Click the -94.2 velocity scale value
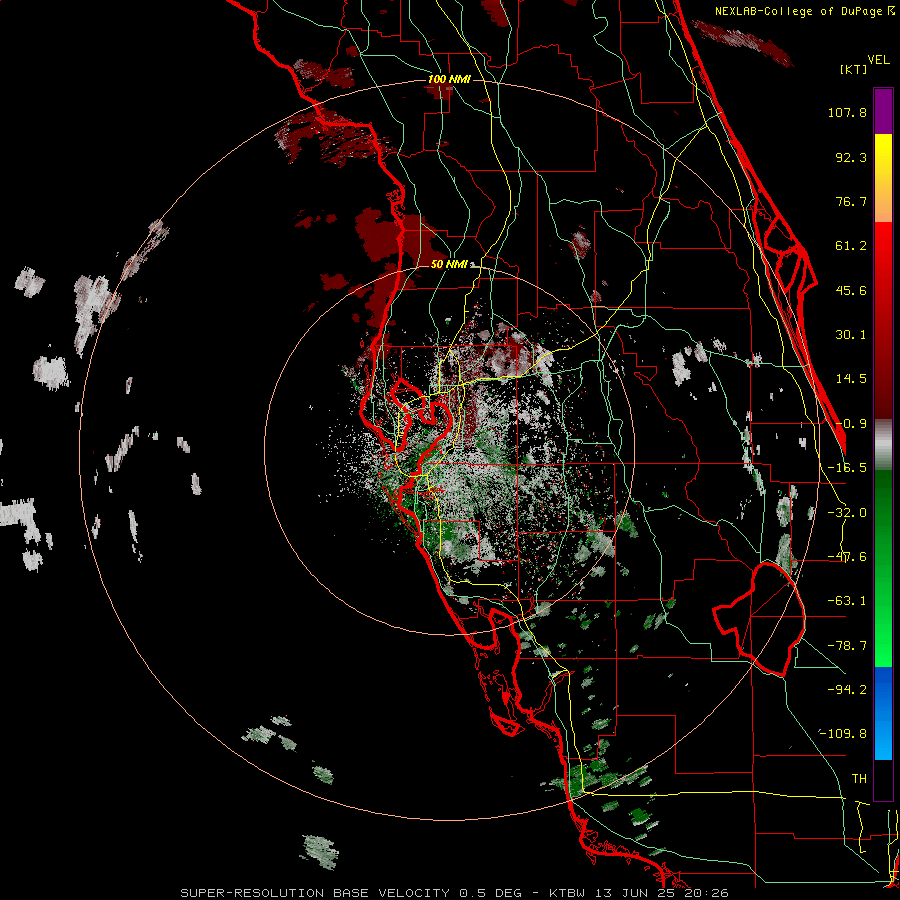 [x=847, y=690]
